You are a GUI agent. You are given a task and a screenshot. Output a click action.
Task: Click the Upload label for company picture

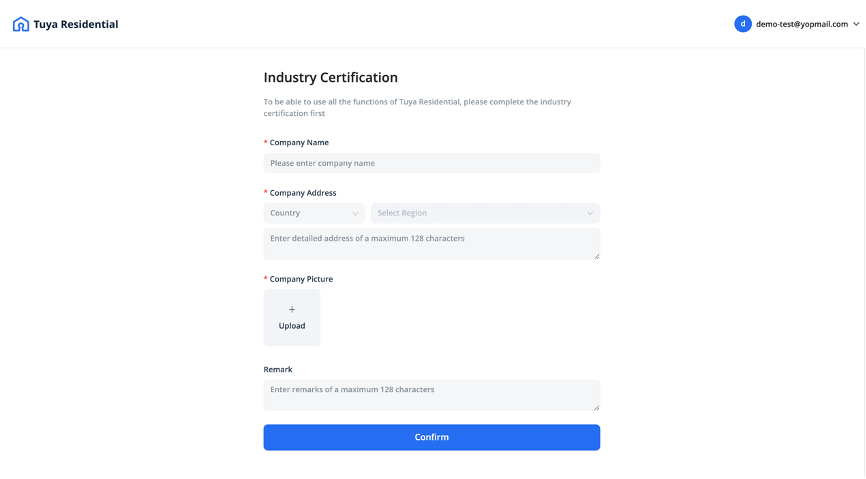pos(292,326)
